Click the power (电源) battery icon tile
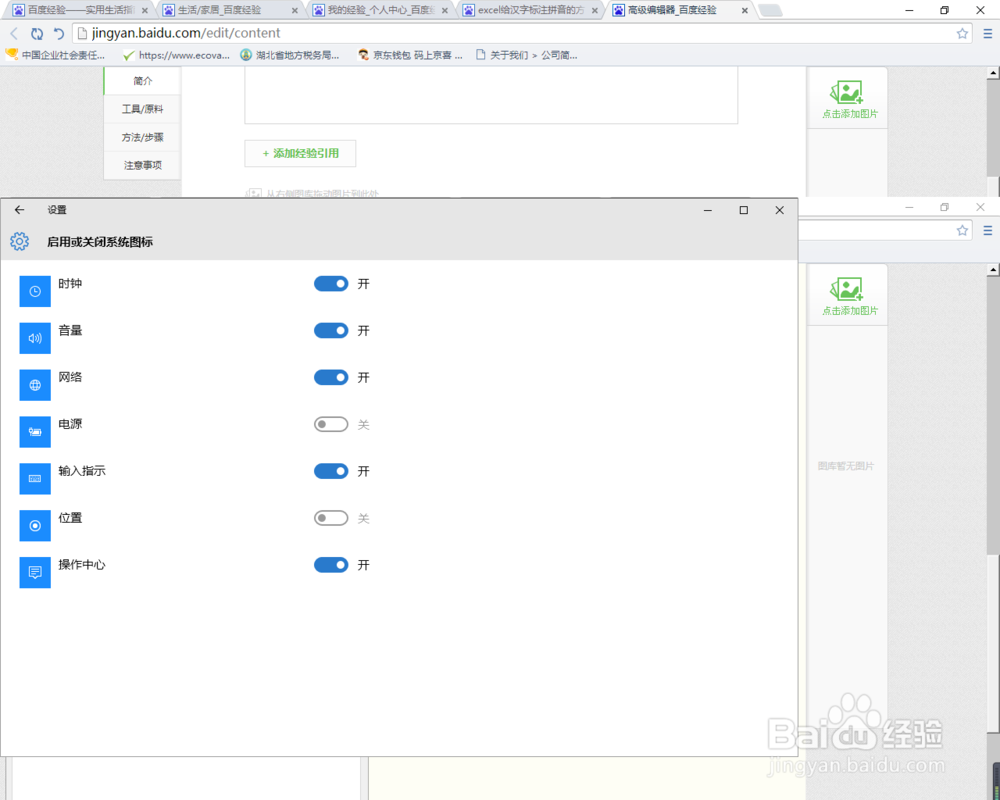Image resolution: width=1000 pixels, height=800 pixels. [35, 432]
